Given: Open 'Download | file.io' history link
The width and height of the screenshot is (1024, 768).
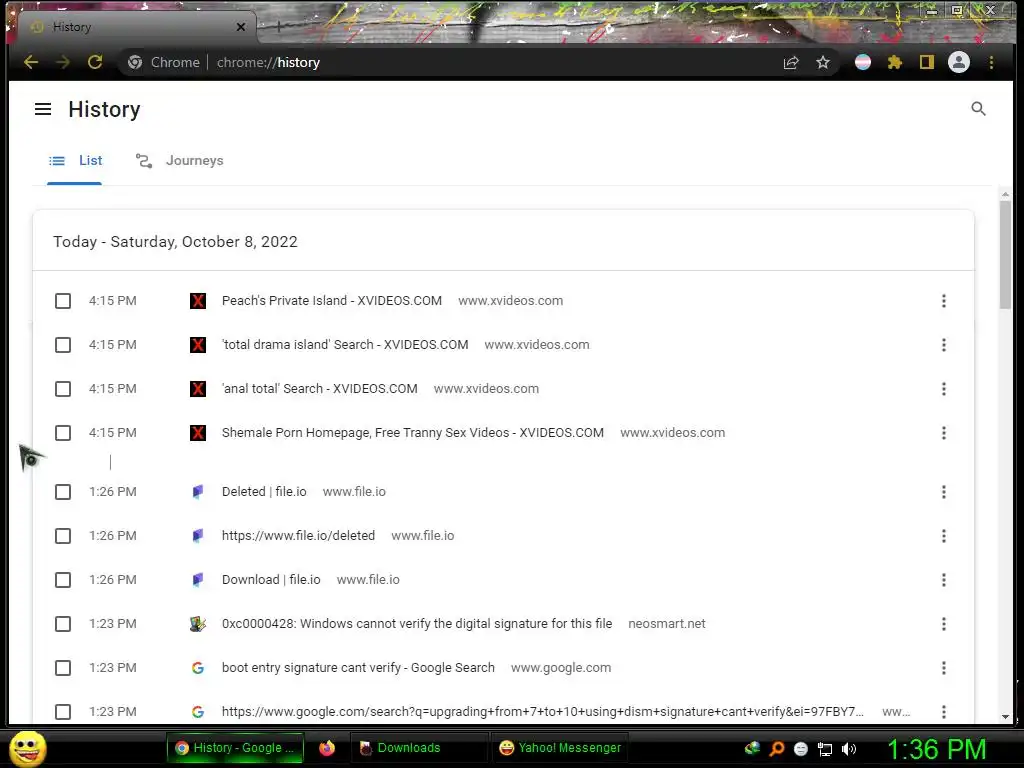Looking at the screenshot, I should (x=271, y=580).
